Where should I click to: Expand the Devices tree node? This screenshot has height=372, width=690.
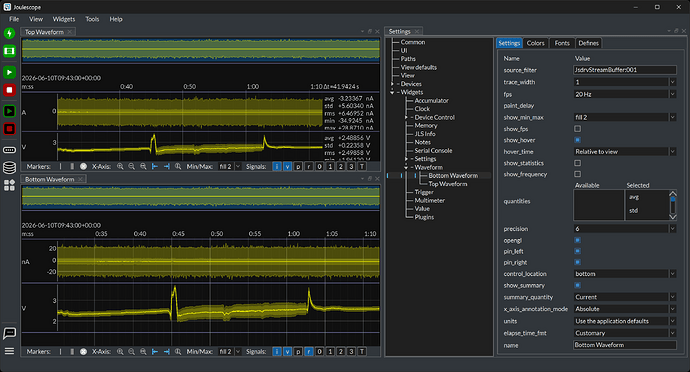point(393,84)
